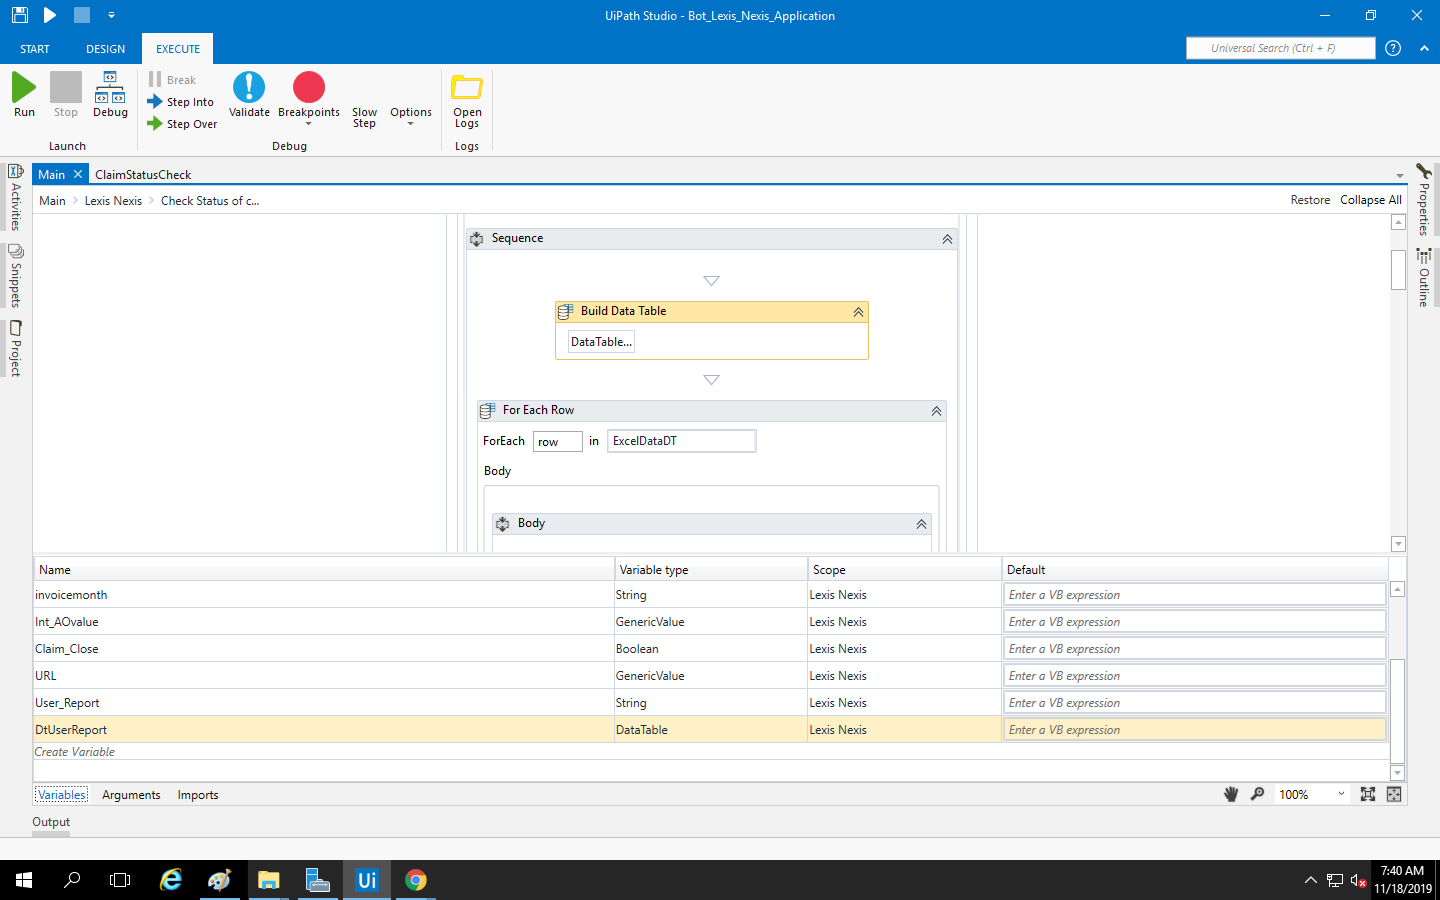Click the Run workflow icon
This screenshot has height=900, width=1440.
click(x=24, y=88)
